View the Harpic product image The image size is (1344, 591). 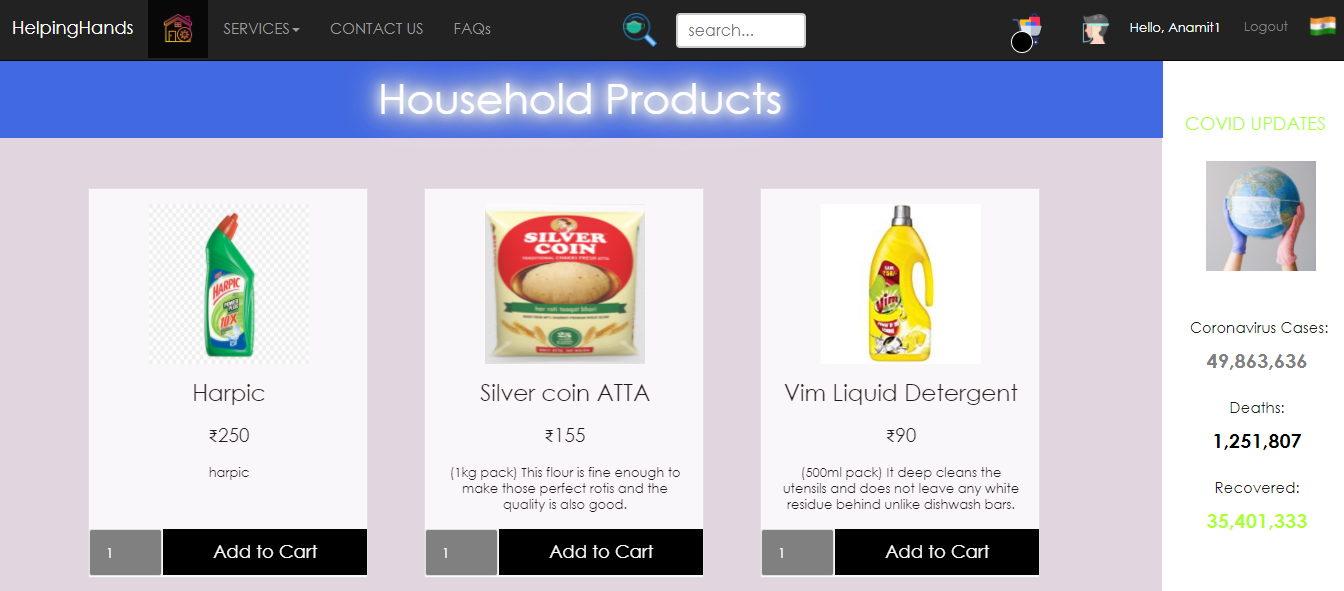[228, 283]
